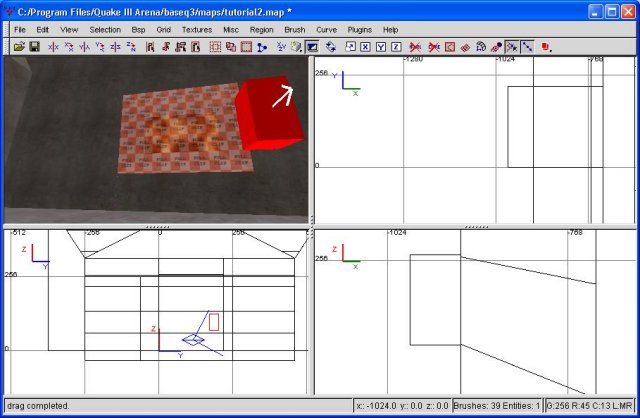Toggle welding of equal patch points
Viewport: 640px width, 418px height.
[512, 47]
